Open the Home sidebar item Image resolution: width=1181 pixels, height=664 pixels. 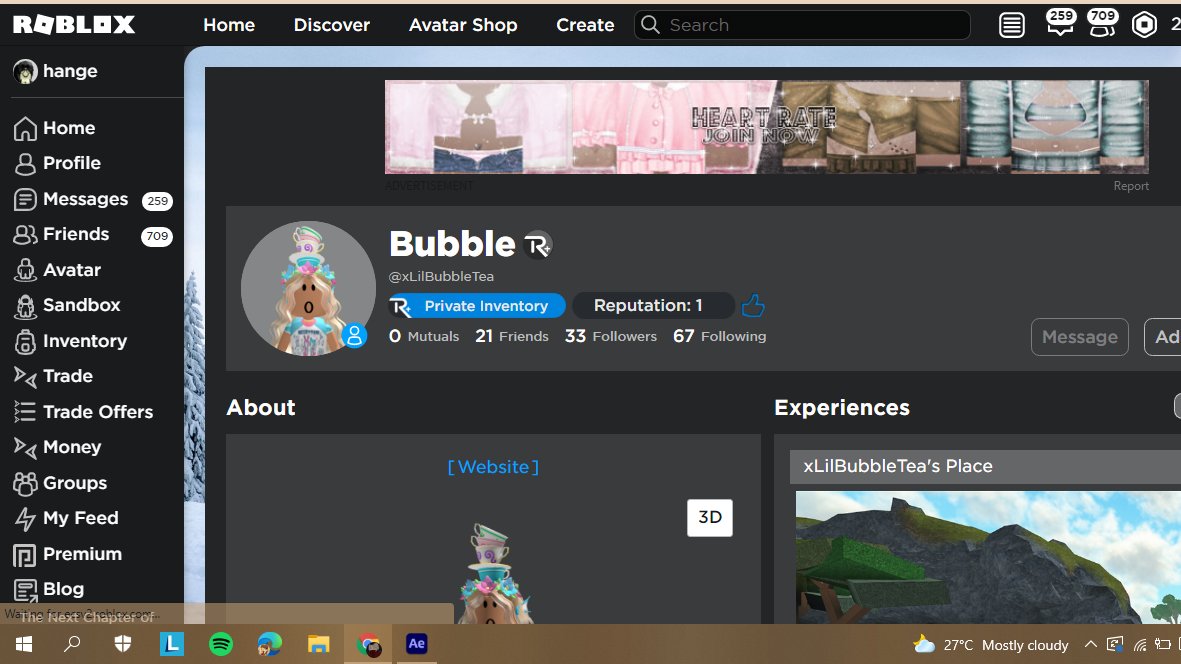[54, 128]
